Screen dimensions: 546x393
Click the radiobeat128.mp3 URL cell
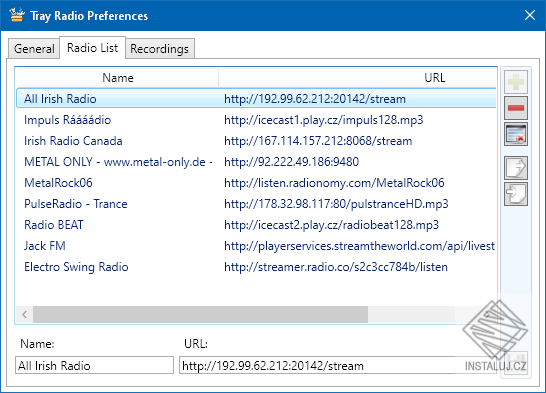[331, 225]
